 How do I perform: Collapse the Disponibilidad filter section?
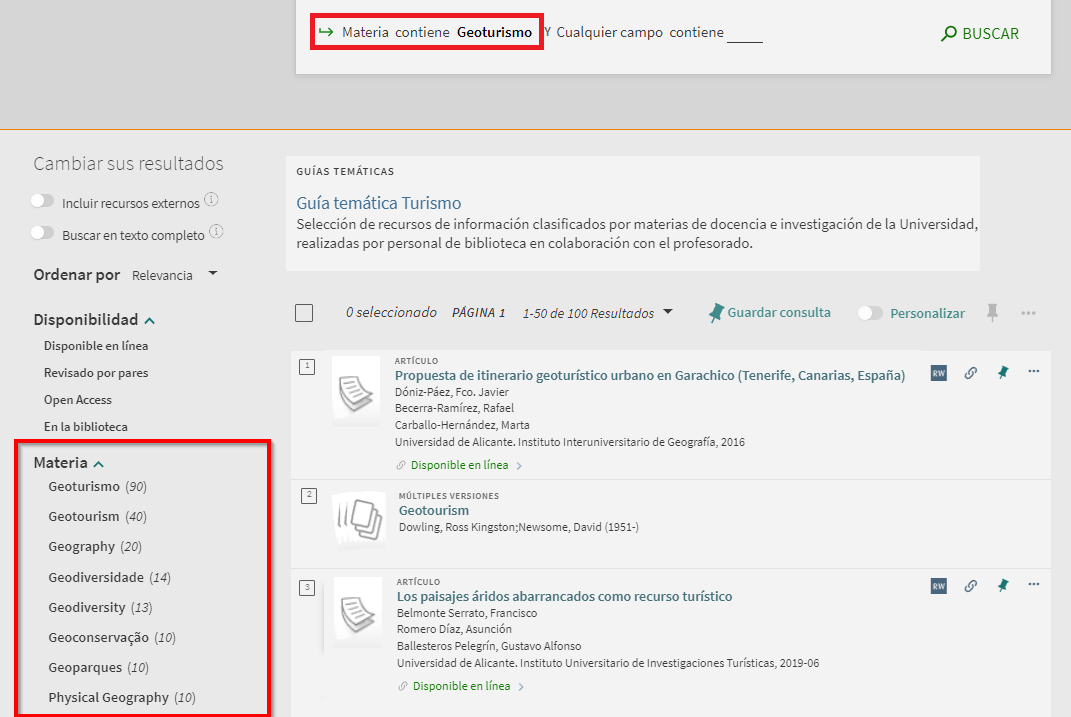[150, 321]
